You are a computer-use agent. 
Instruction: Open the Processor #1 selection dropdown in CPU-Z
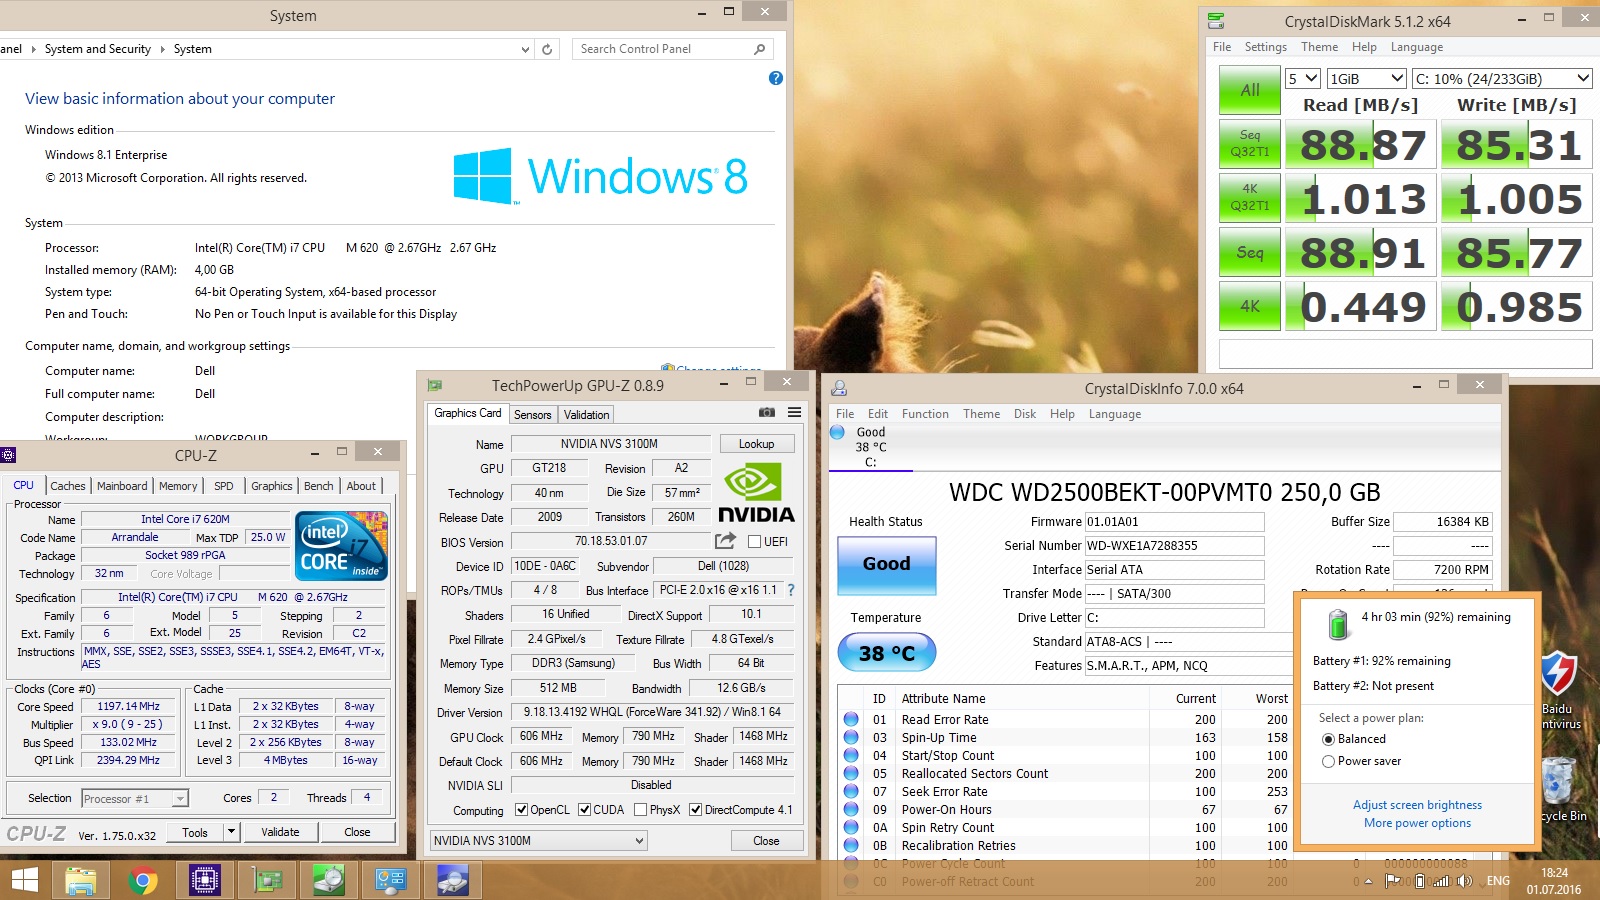(135, 798)
